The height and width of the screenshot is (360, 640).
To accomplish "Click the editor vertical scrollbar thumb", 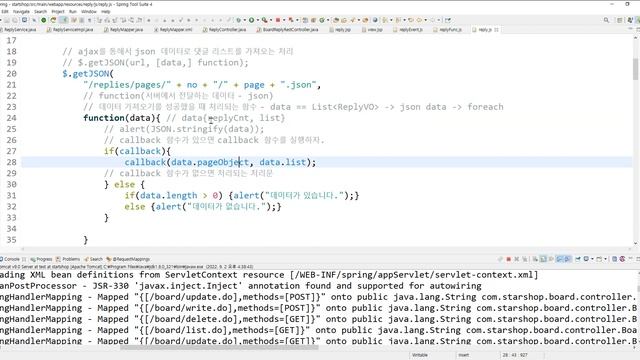I will (x=636, y=69).
